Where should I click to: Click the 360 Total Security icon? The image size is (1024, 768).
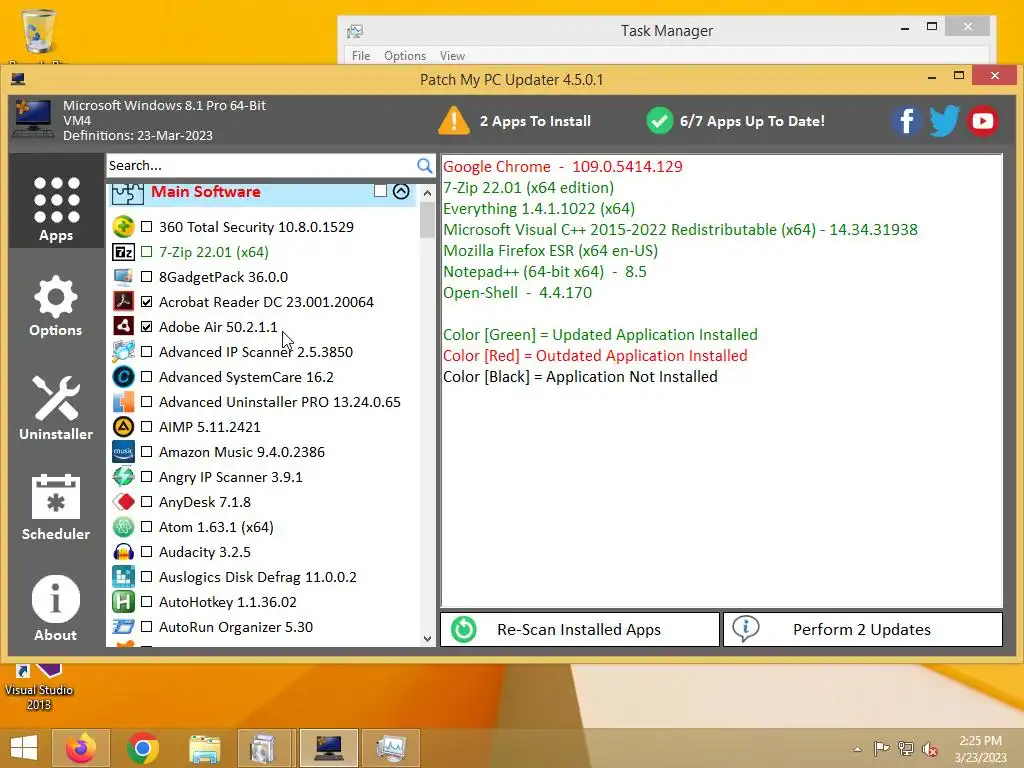tap(123, 227)
